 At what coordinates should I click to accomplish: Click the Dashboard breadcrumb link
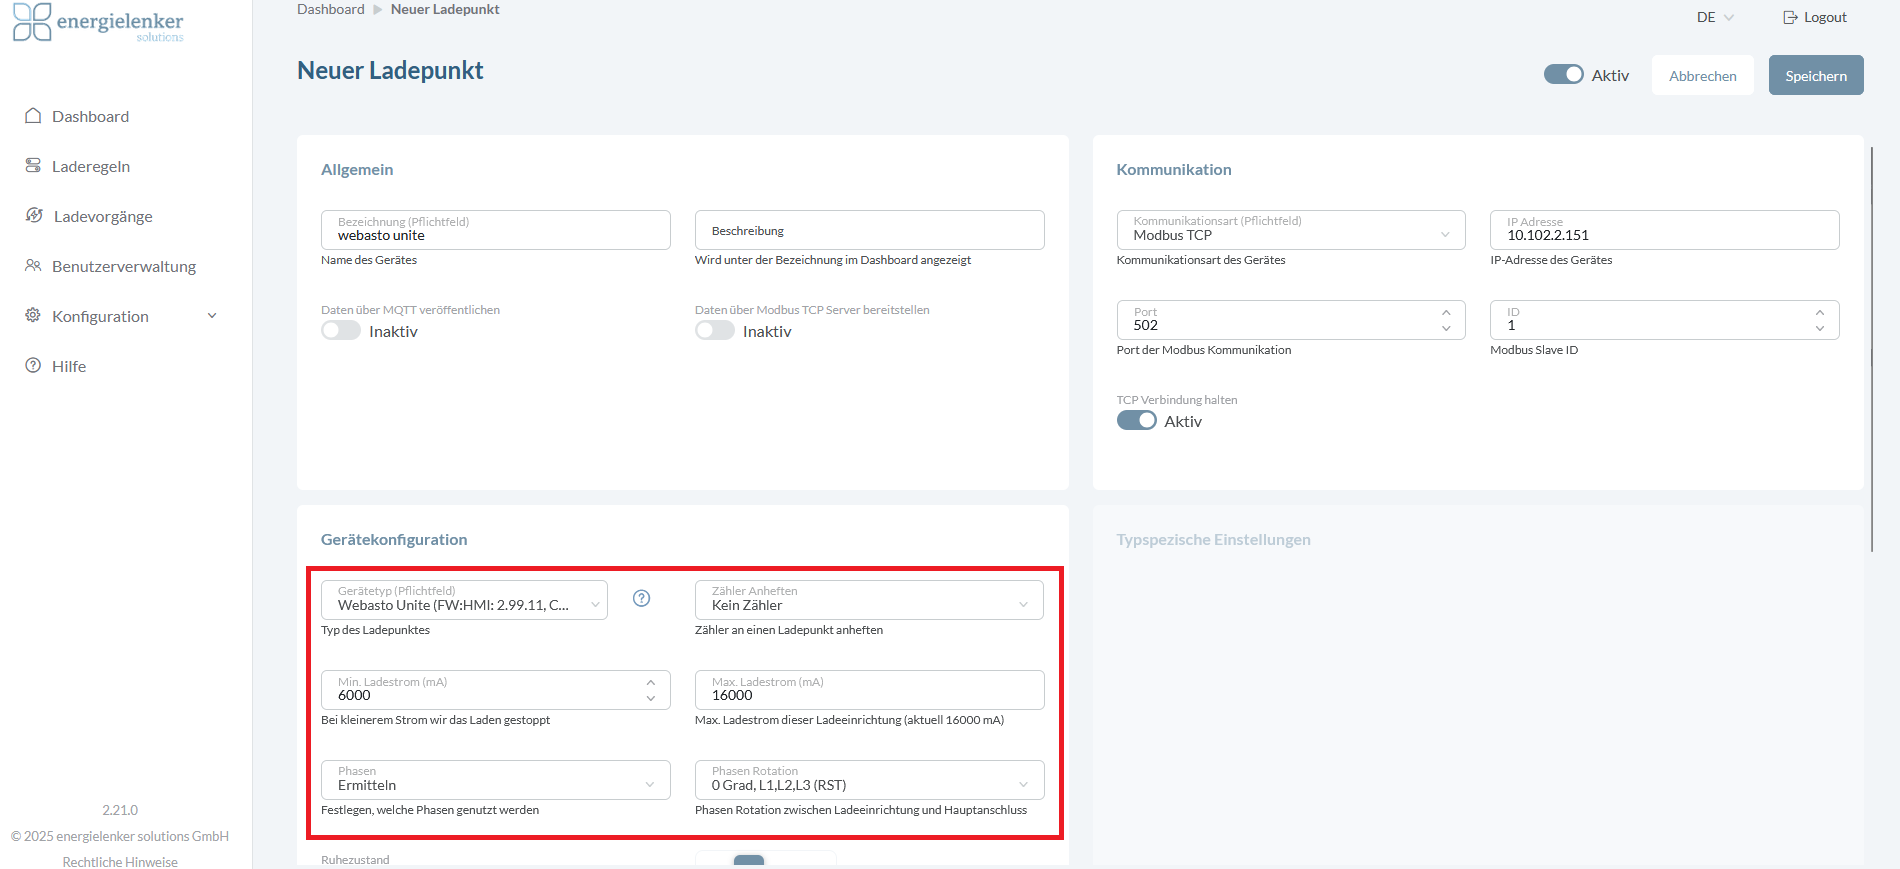tap(331, 9)
